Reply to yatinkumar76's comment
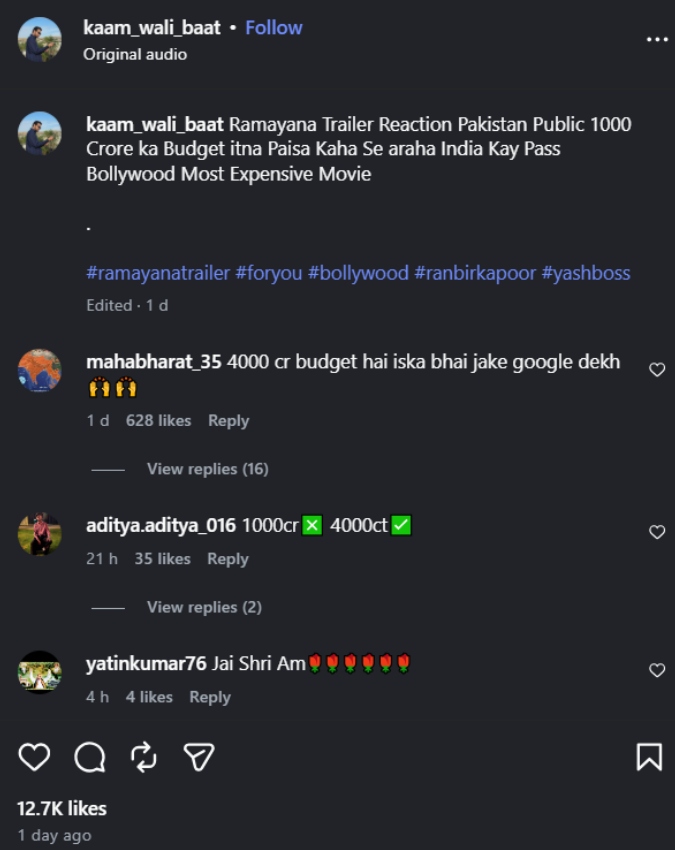675x850 pixels. tap(210, 697)
